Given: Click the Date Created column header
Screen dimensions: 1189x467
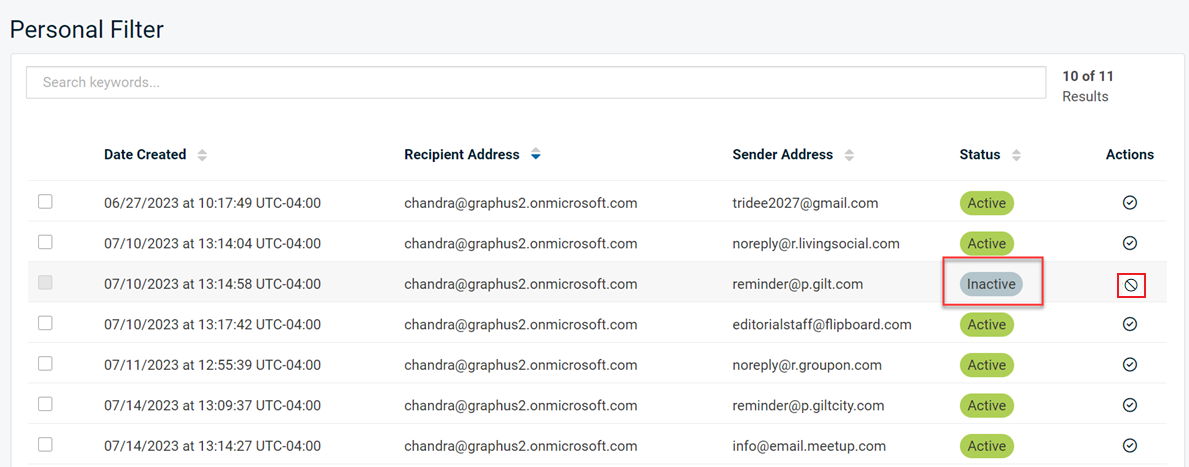Looking at the screenshot, I should click(145, 155).
